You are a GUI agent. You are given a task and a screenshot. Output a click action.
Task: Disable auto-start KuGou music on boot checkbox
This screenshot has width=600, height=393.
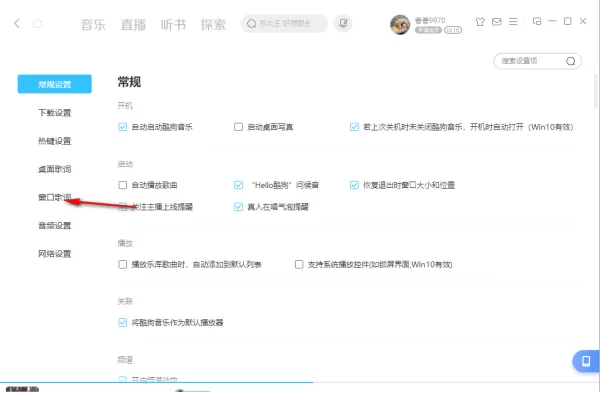[x=122, y=127]
